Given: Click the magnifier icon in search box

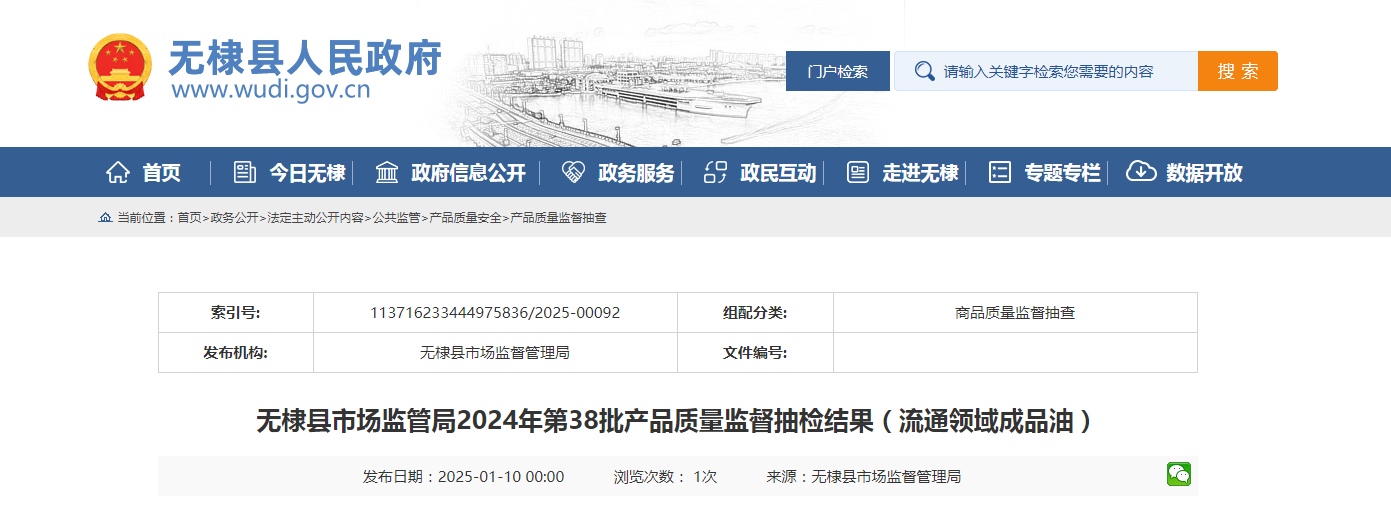Looking at the screenshot, I should click(924, 71).
